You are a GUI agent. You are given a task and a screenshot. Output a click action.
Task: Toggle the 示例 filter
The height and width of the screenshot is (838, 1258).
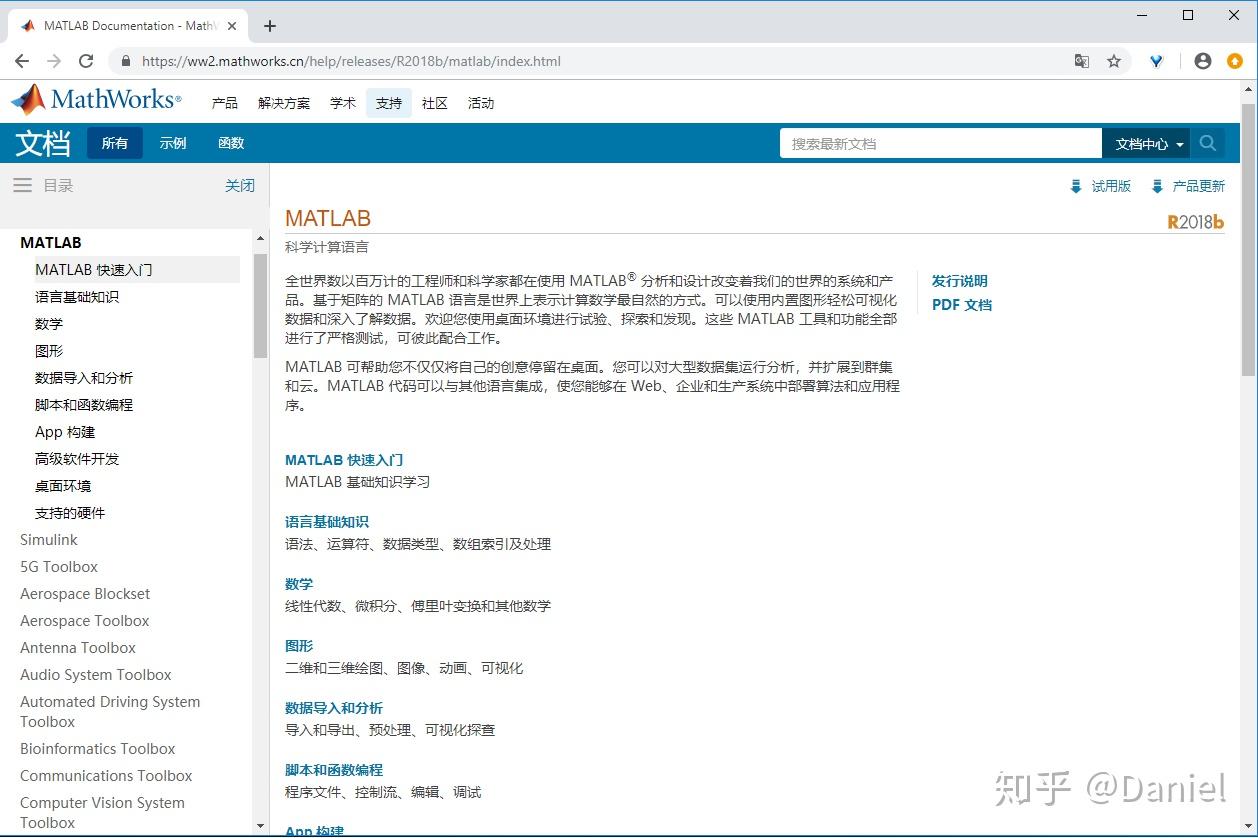(x=172, y=143)
